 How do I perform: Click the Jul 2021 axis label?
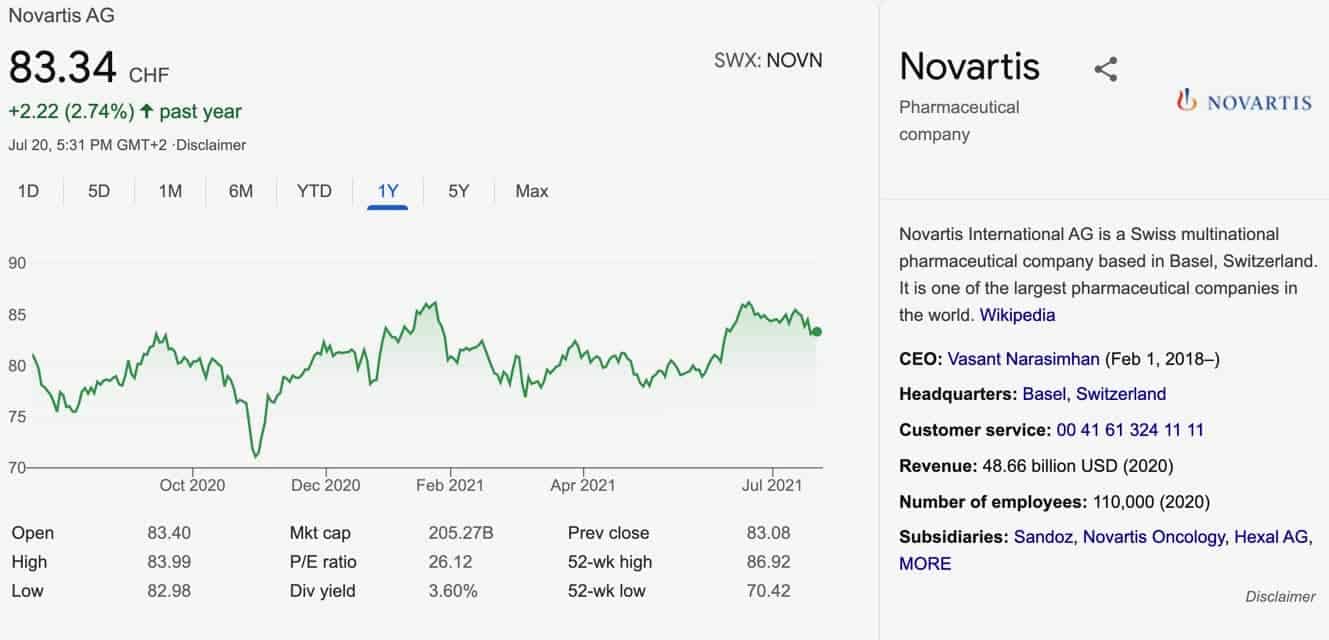[x=772, y=485]
